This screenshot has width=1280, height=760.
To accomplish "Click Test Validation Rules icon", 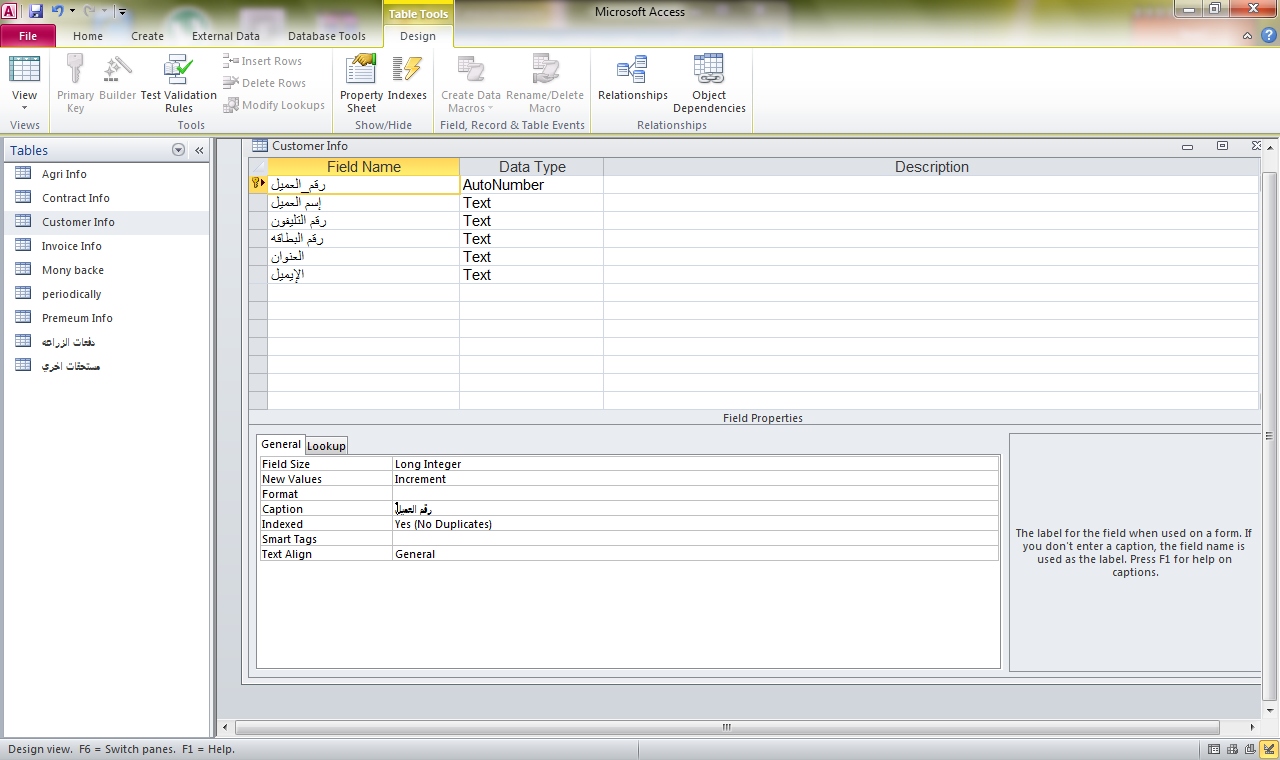I will click(178, 84).
